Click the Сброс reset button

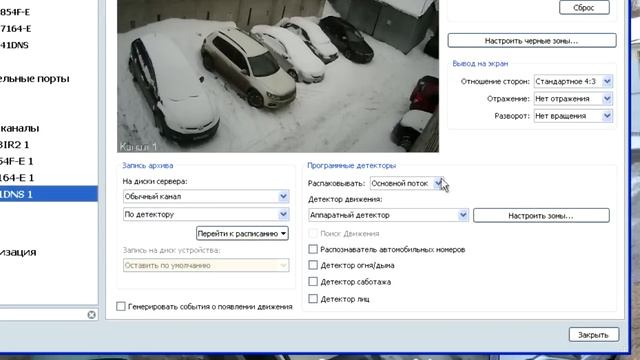coord(584,7)
